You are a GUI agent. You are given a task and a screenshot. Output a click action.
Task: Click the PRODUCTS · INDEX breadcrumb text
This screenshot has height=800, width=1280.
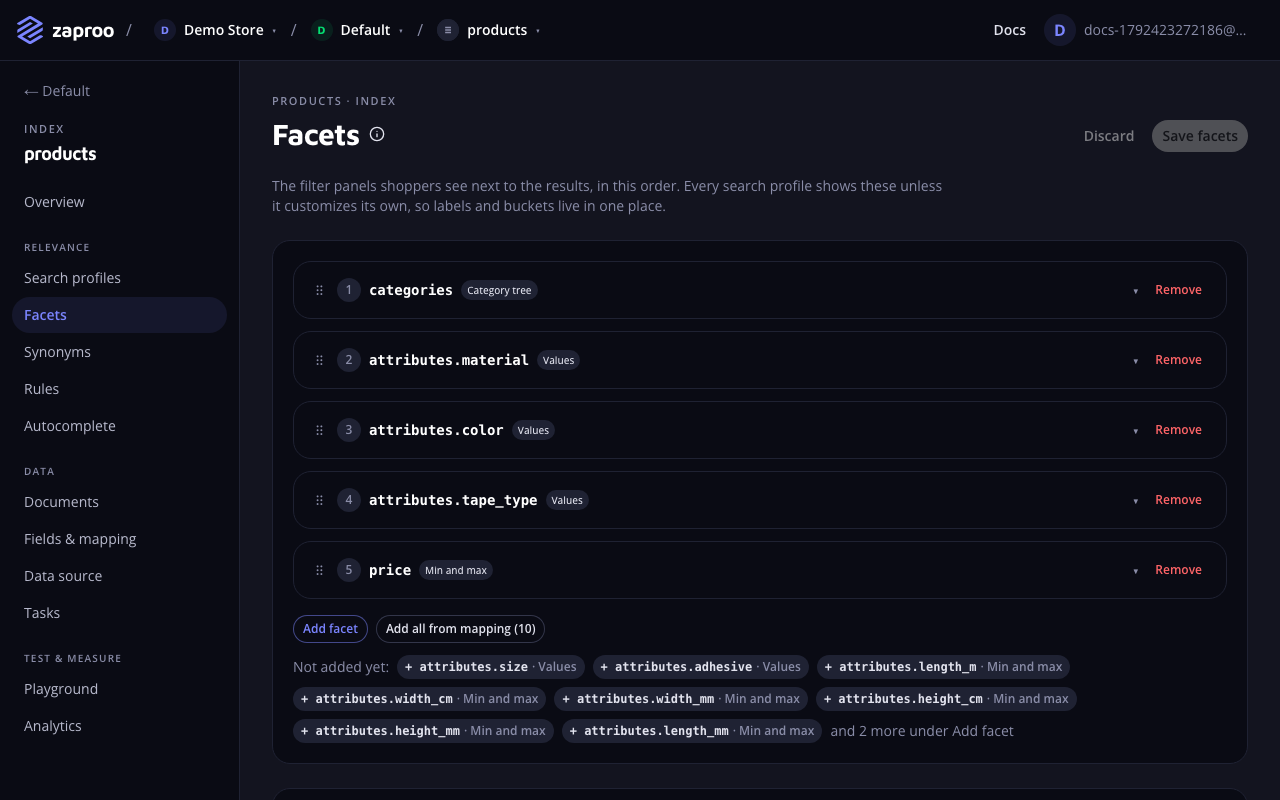click(x=334, y=101)
